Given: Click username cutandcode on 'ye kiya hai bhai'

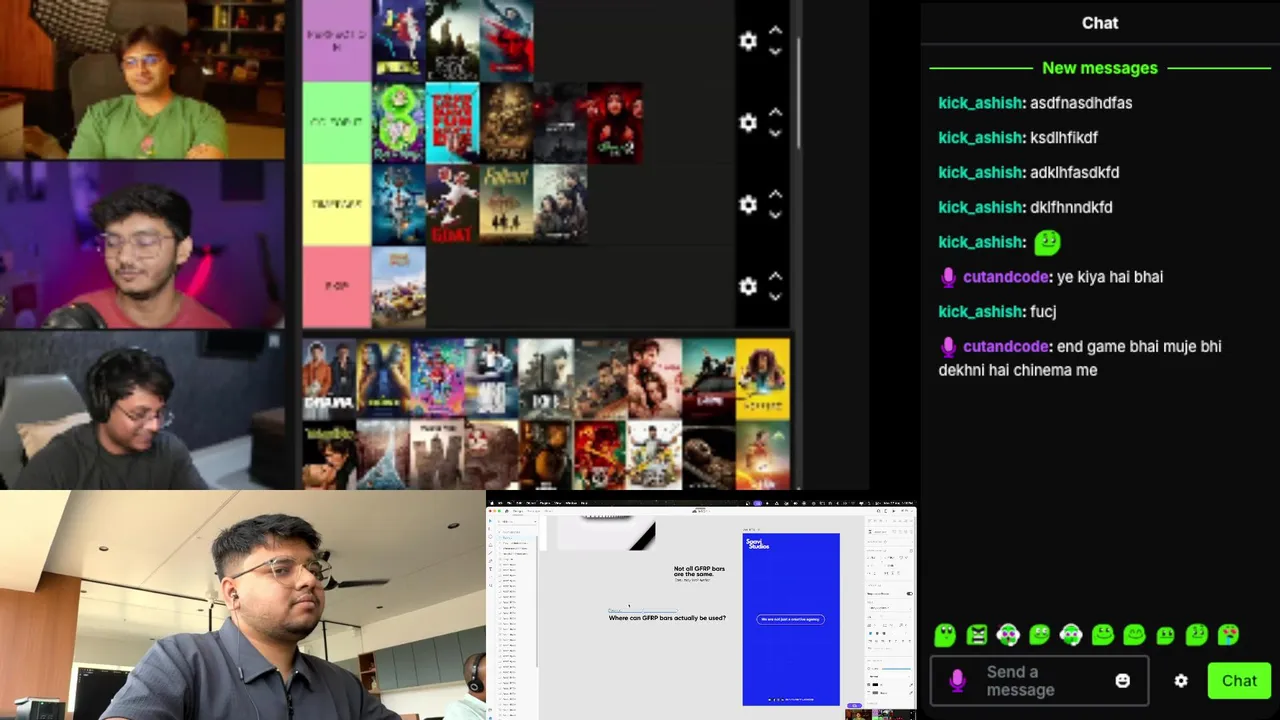Looking at the screenshot, I should point(1006,277).
